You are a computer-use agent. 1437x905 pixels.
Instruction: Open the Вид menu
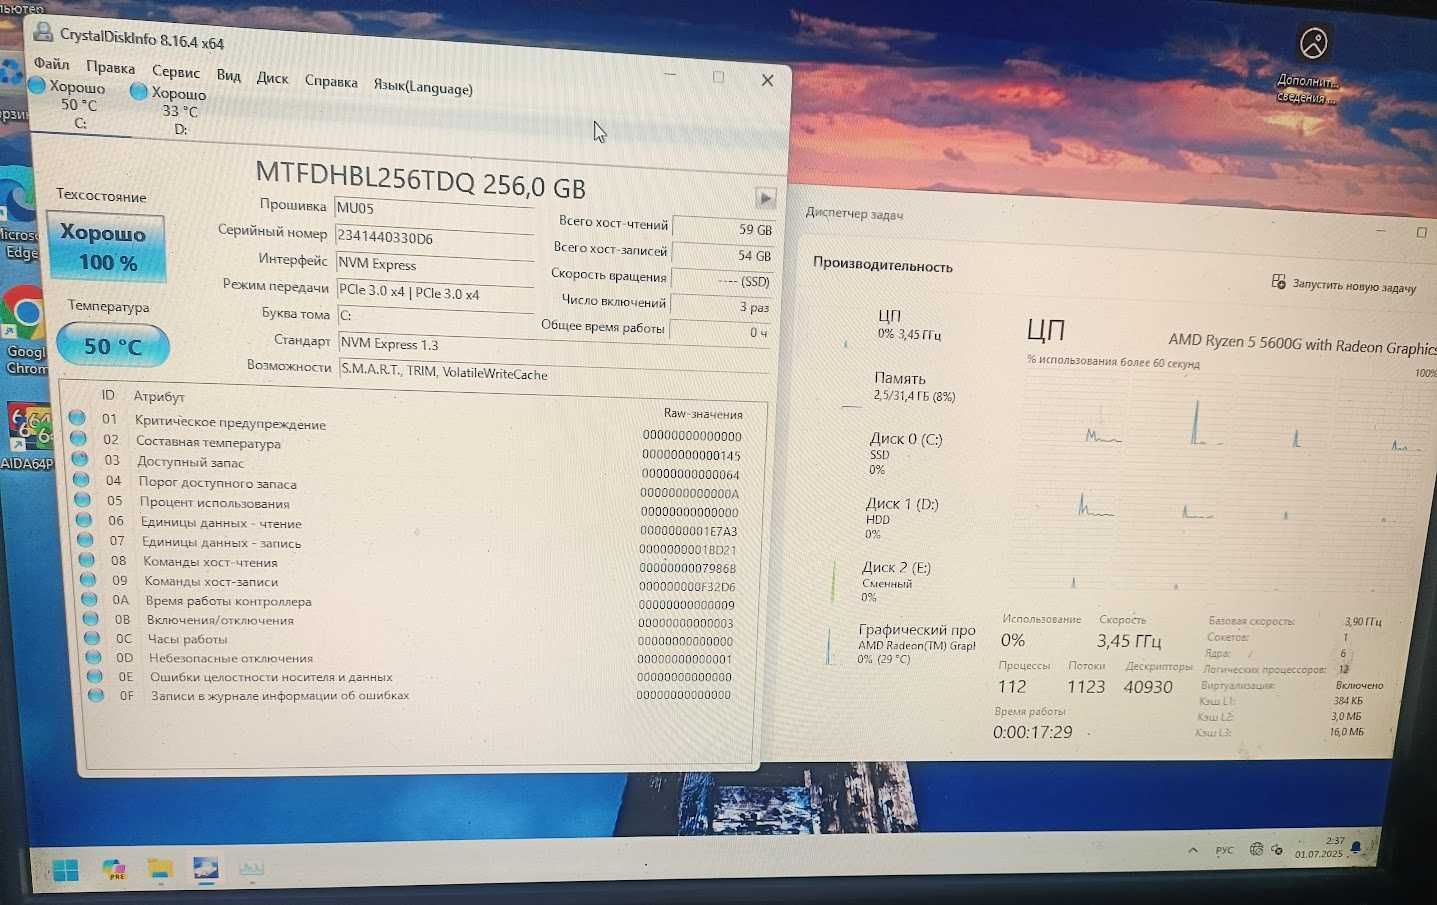pos(229,75)
